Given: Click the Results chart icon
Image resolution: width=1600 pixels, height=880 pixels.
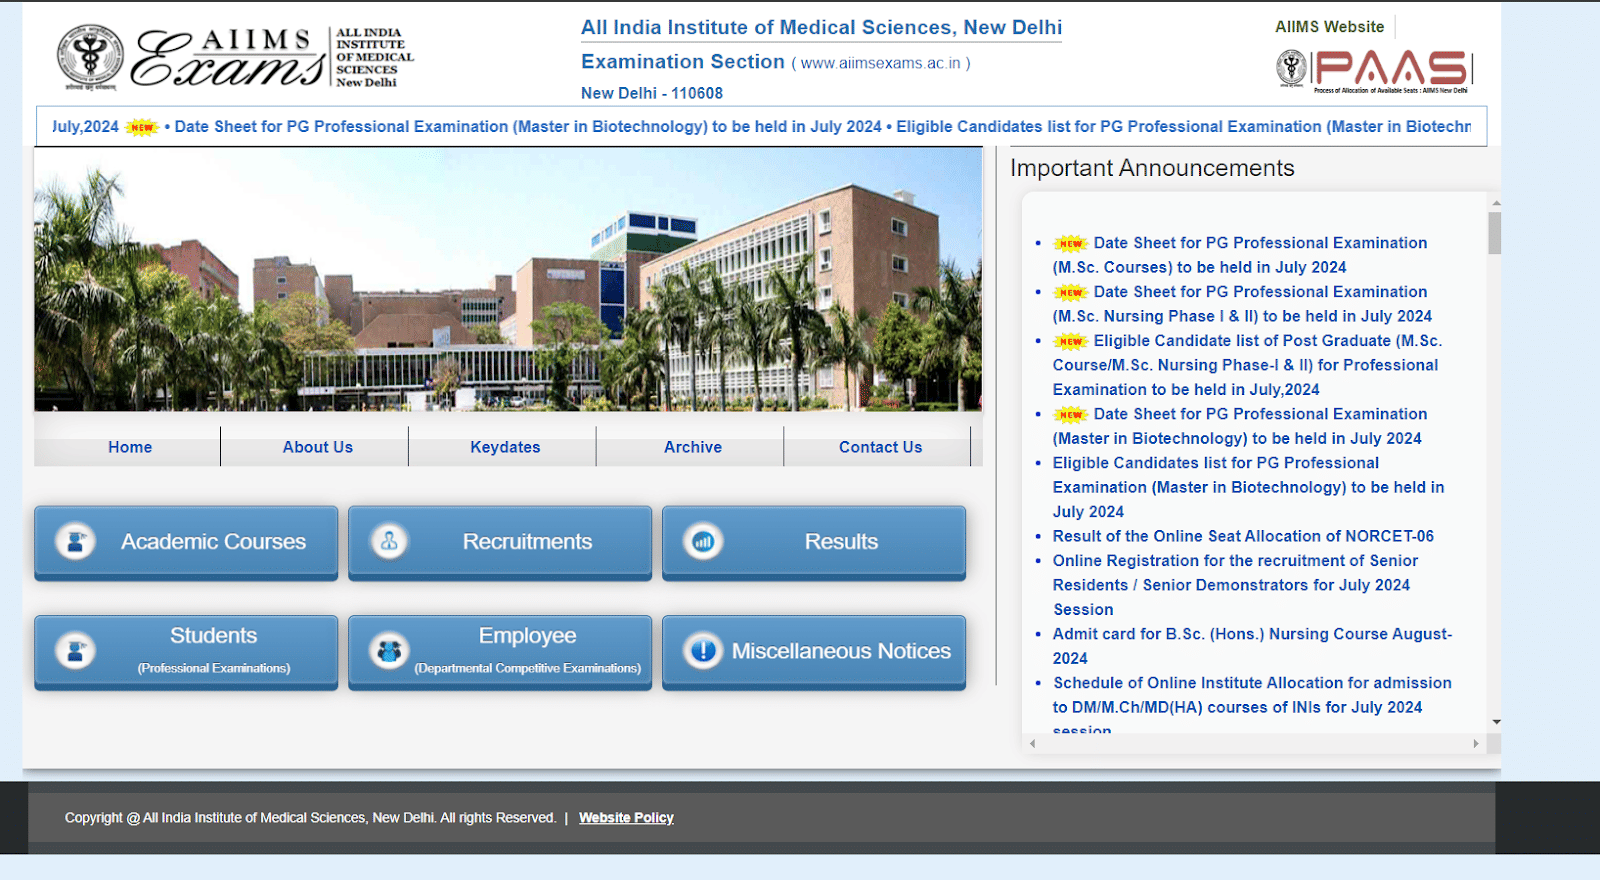Looking at the screenshot, I should [703, 541].
